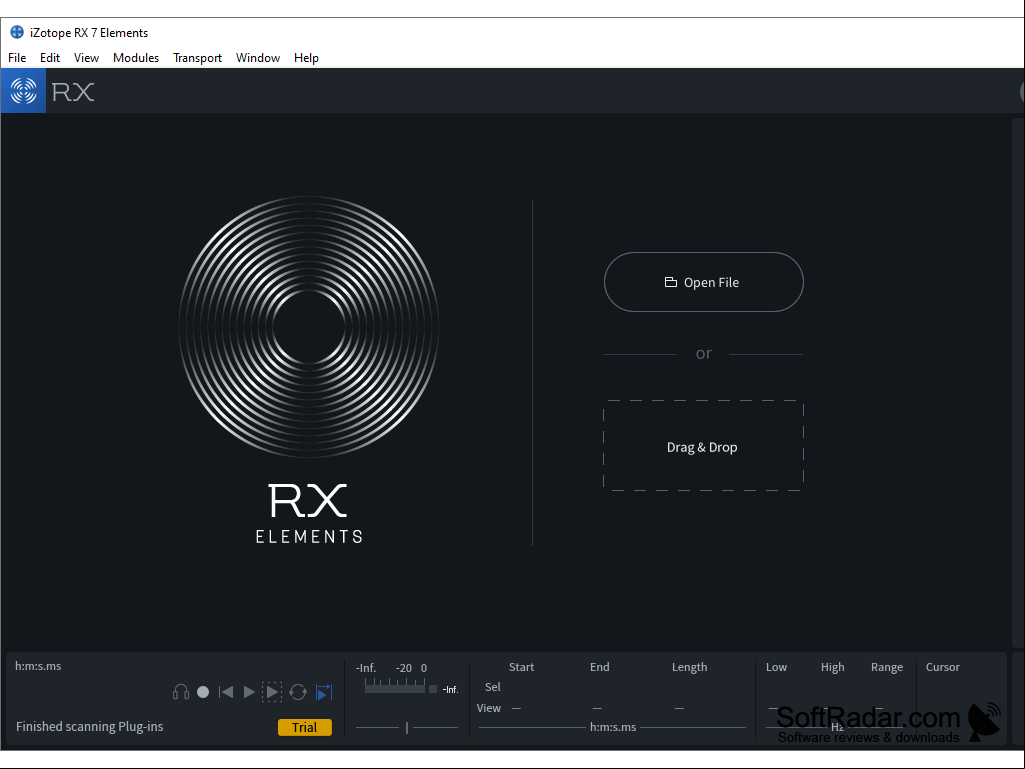Click the View row label
Viewport: 1025px width, 769px height.
[x=489, y=708]
